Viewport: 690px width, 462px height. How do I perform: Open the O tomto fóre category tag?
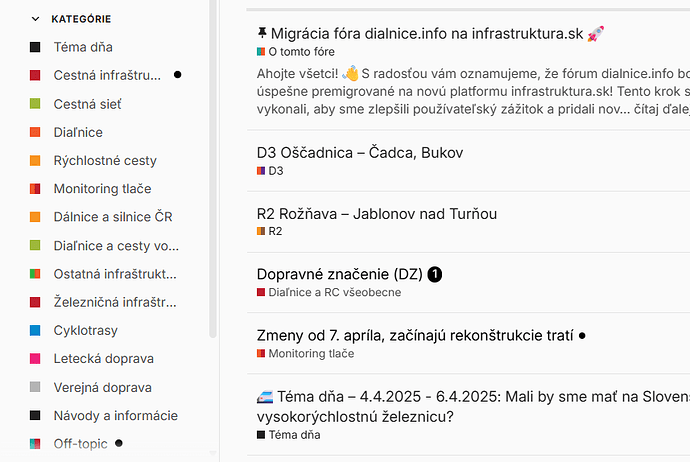pyautogui.click(x=296, y=52)
